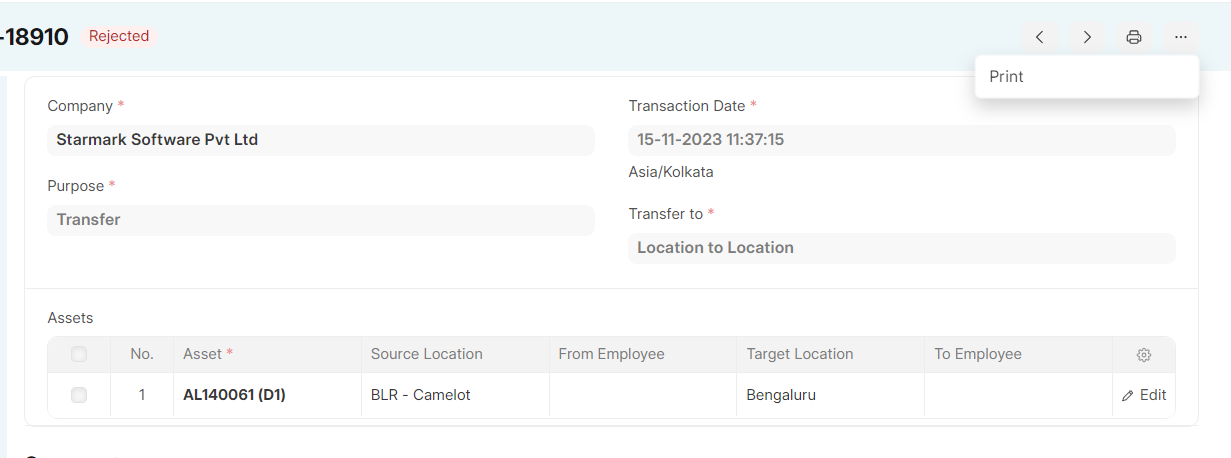Click pencil Edit icon on row 1
This screenshot has height=458, width=1231.
1144,395
